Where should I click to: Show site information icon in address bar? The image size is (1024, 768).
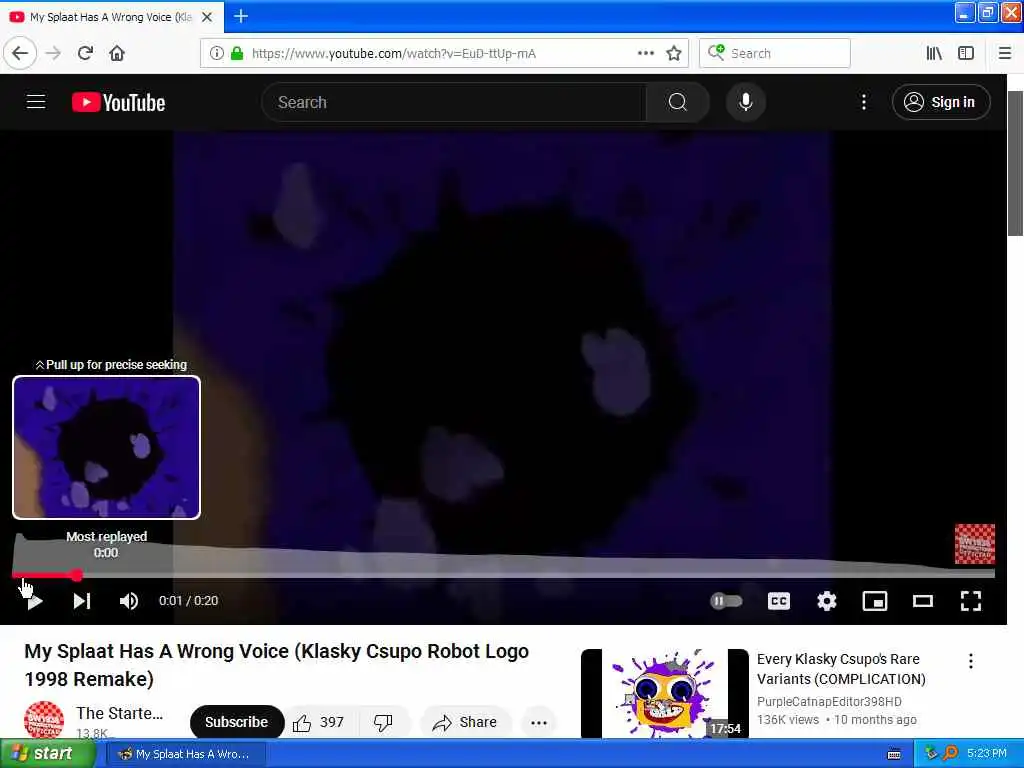click(216, 53)
